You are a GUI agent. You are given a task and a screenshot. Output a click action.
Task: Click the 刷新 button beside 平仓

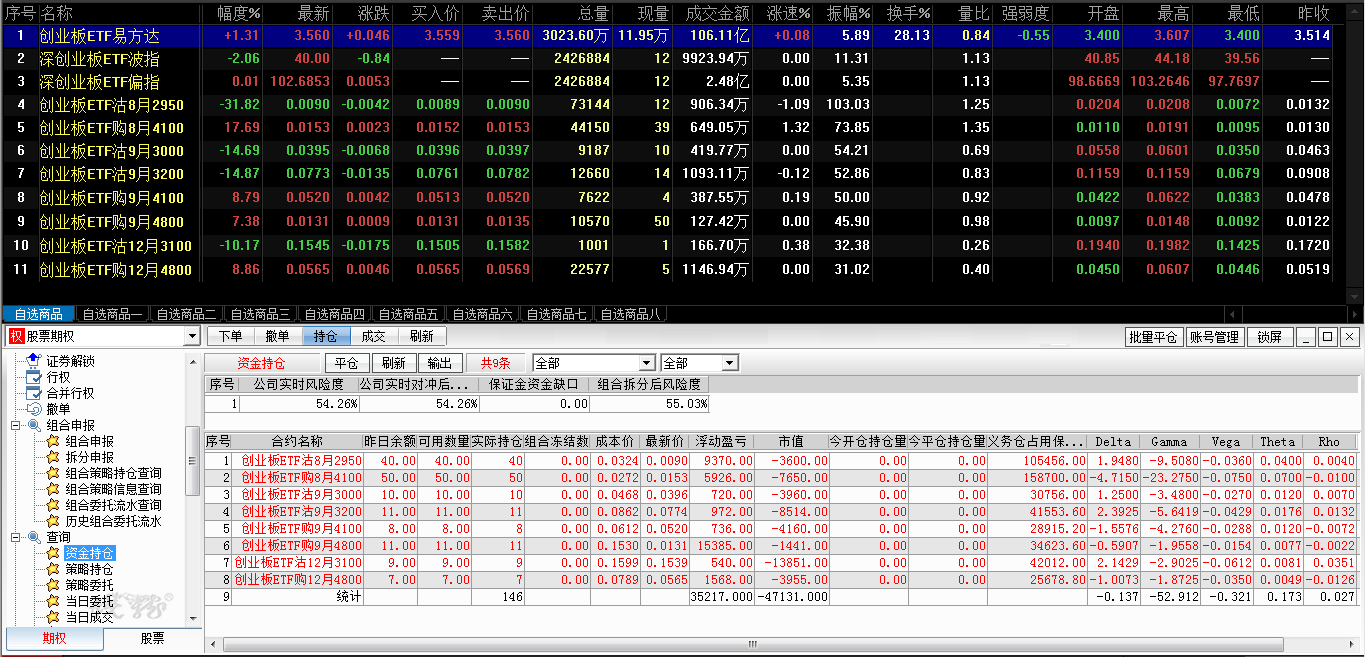pos(393,363)
